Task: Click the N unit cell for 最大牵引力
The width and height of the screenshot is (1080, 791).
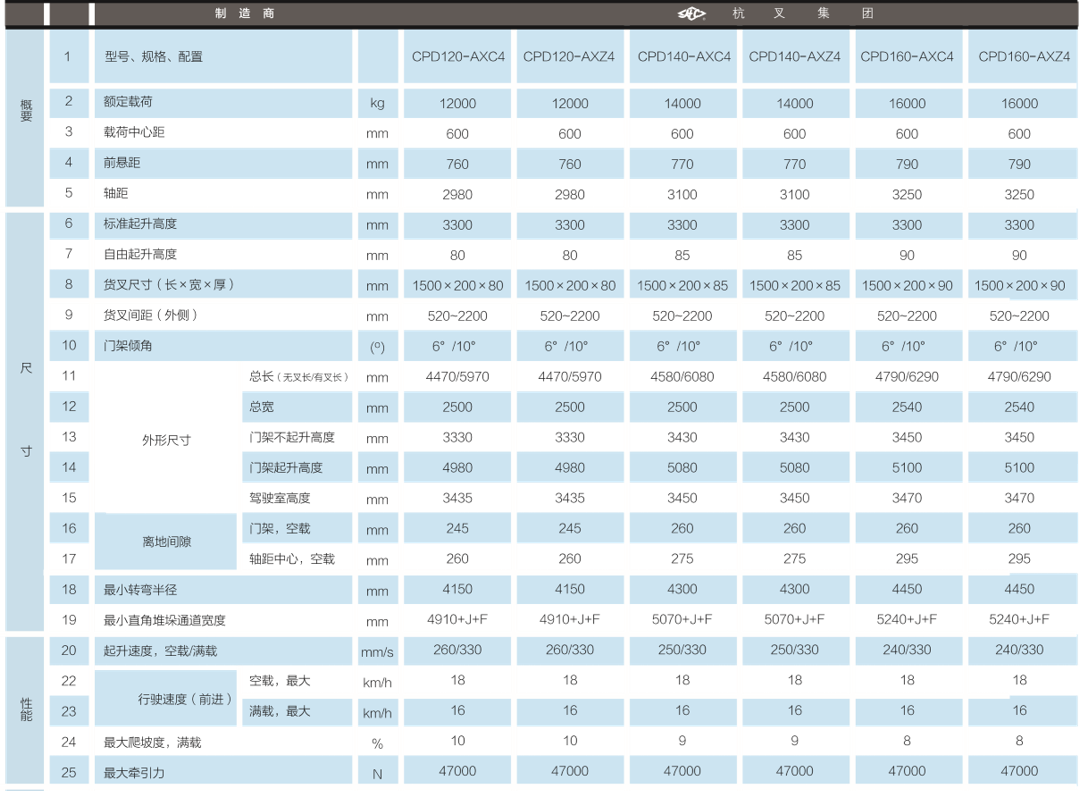Action: click(377, 773)
